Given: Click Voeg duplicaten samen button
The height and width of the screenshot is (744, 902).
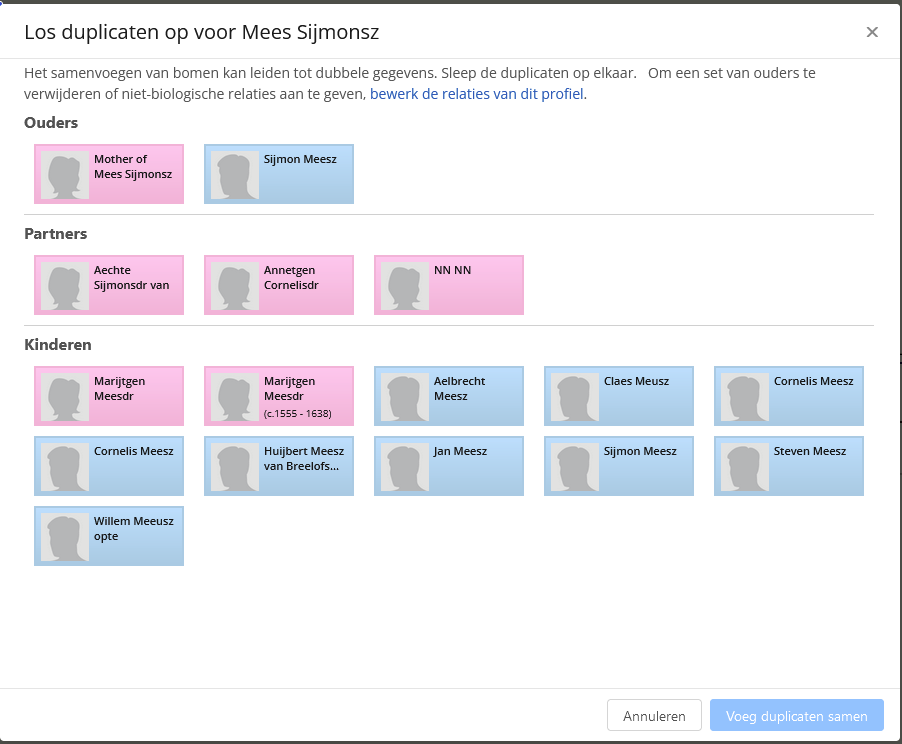Looking at the screenshot, I should point(796,716).
